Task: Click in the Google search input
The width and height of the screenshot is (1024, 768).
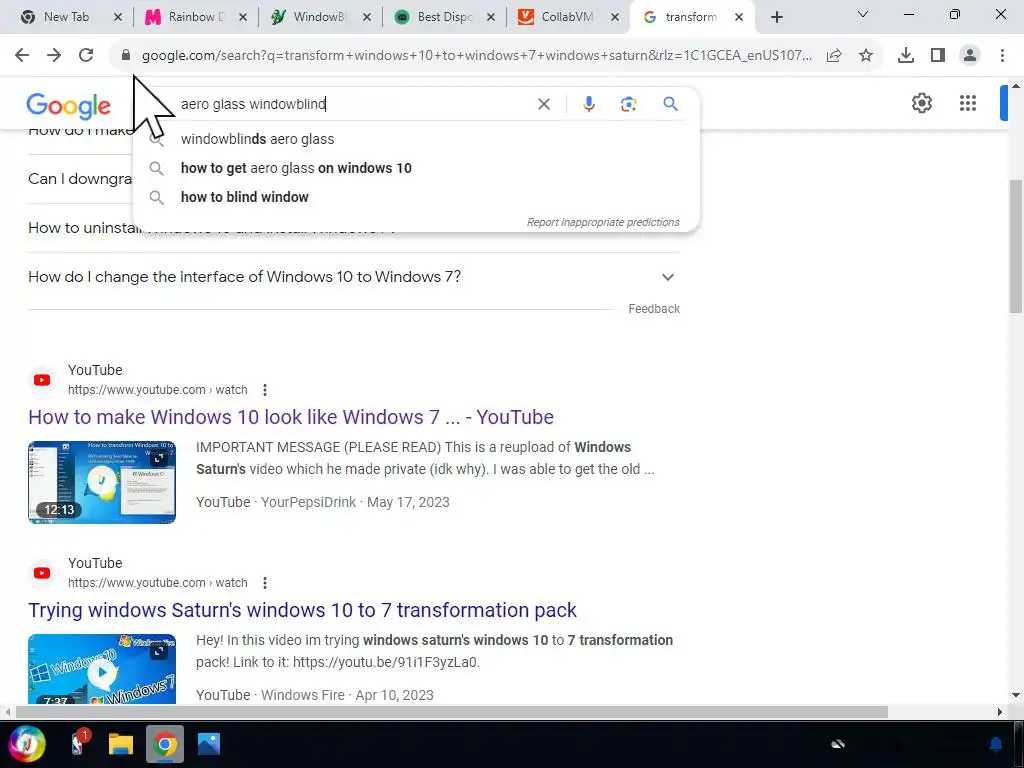Action: pyautogui.click(x=356, y=104)
